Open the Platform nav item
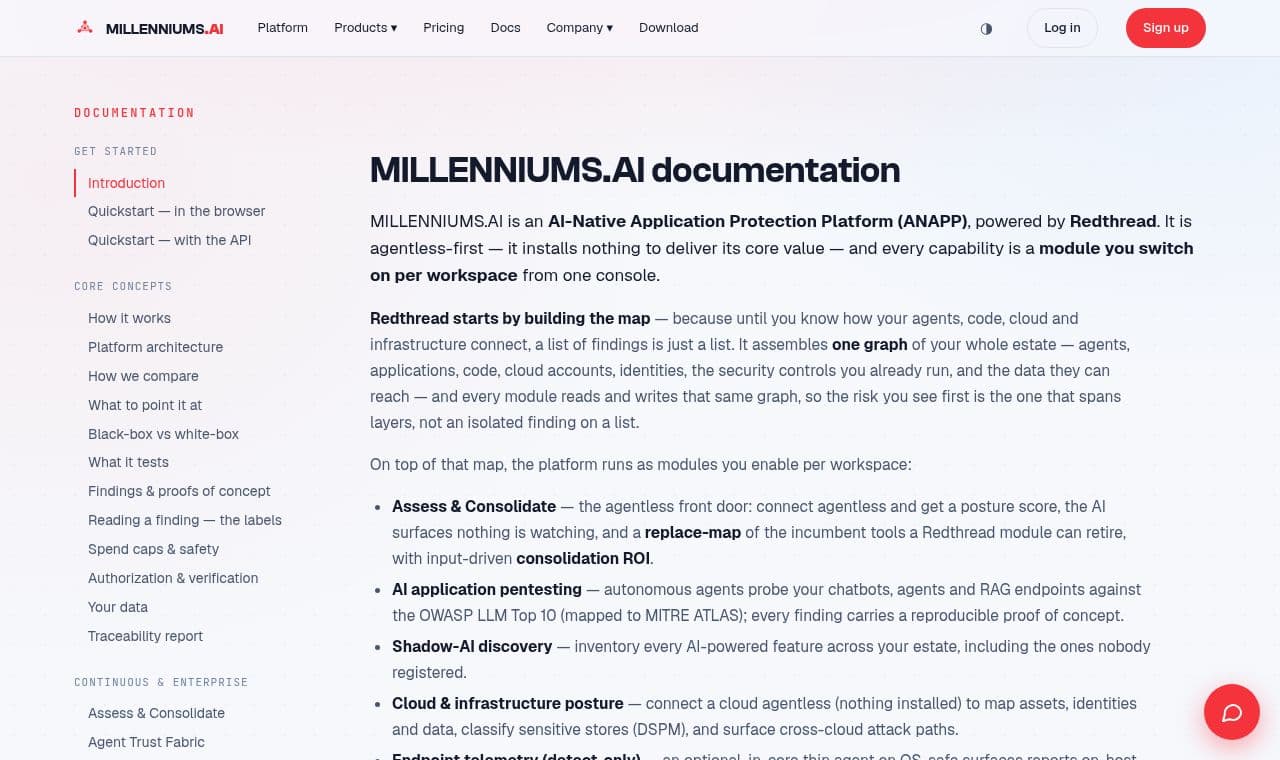The height and width of the screenshot is (760, 1280). pos(283,28)
